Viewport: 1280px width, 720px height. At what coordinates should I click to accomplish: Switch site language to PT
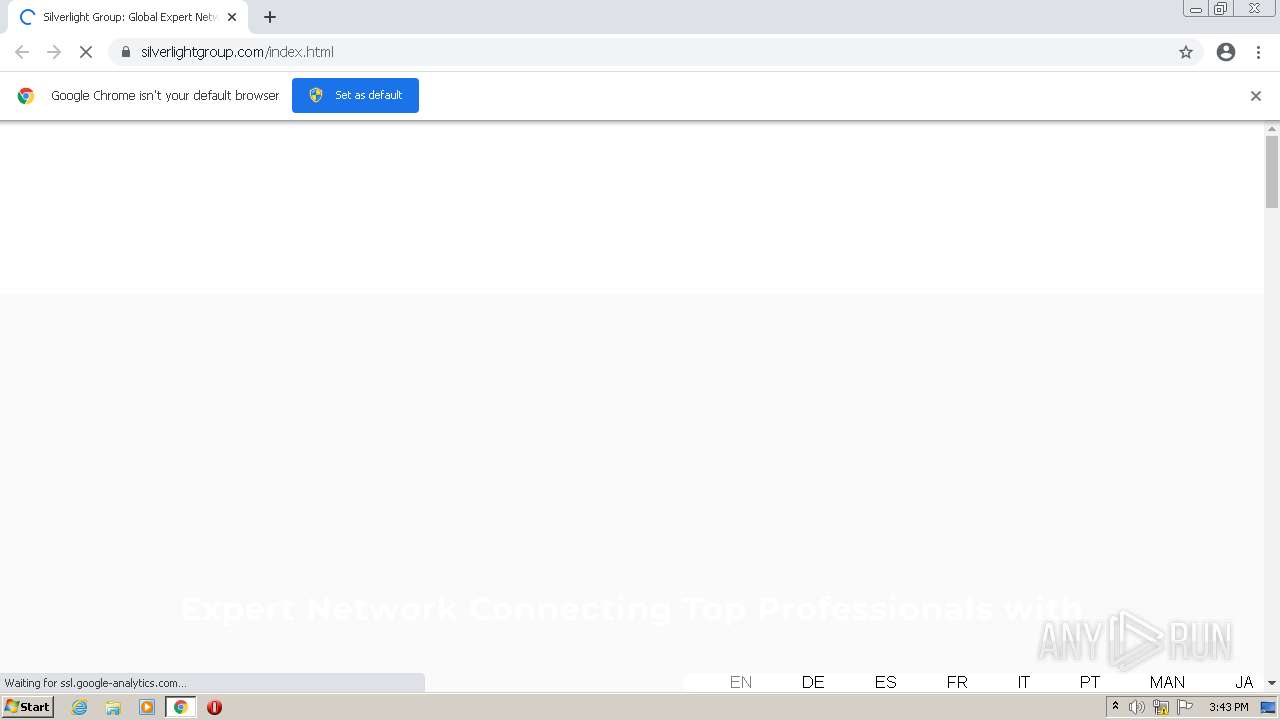point(1090,682)
